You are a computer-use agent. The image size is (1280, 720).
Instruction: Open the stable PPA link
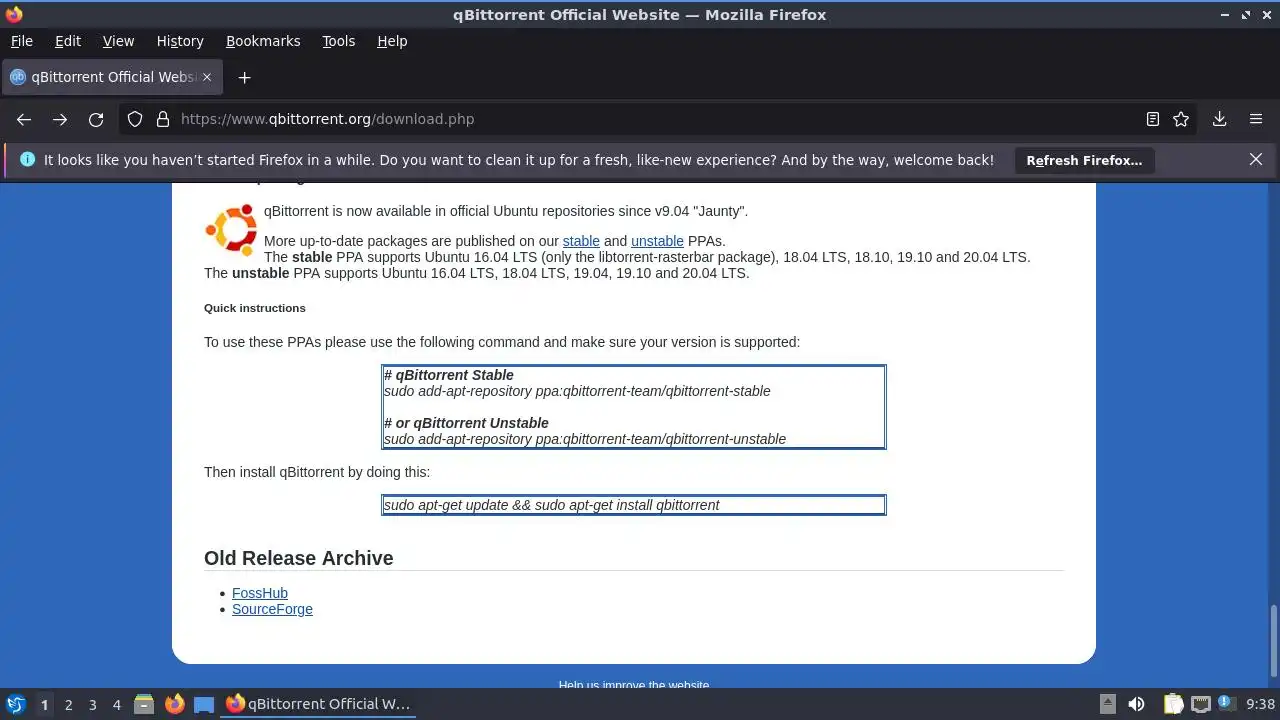[581, 241]
